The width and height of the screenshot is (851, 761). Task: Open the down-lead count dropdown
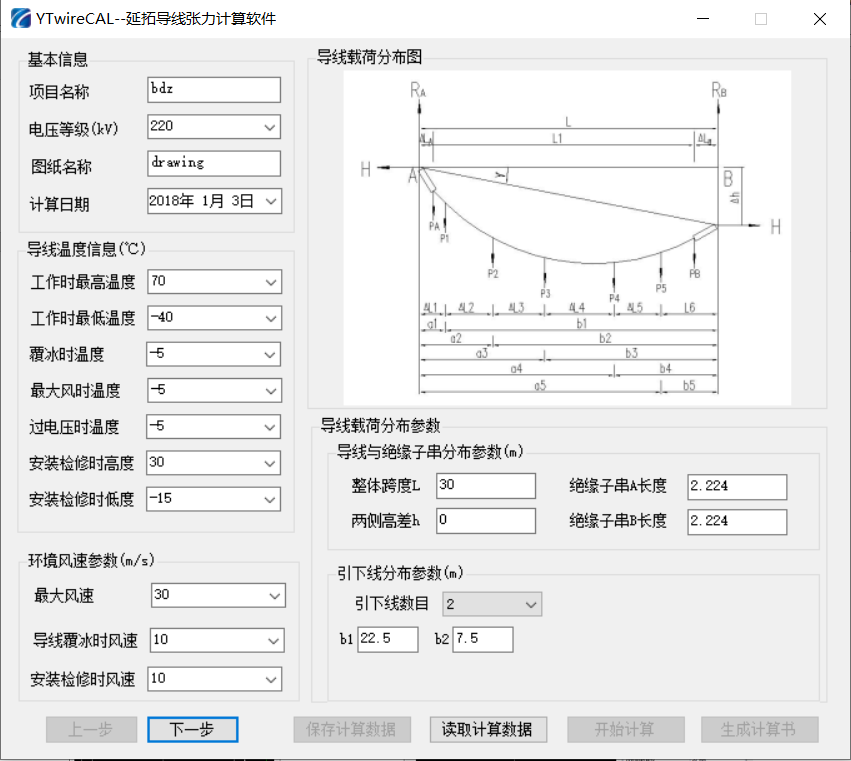pyautogui.click(x=530, y=604)
